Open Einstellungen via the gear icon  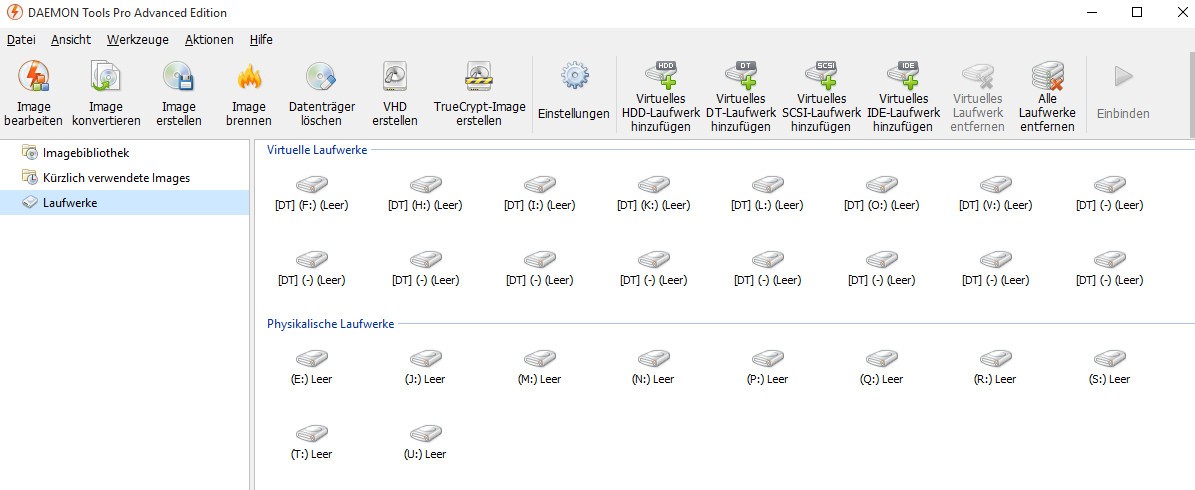573,78
